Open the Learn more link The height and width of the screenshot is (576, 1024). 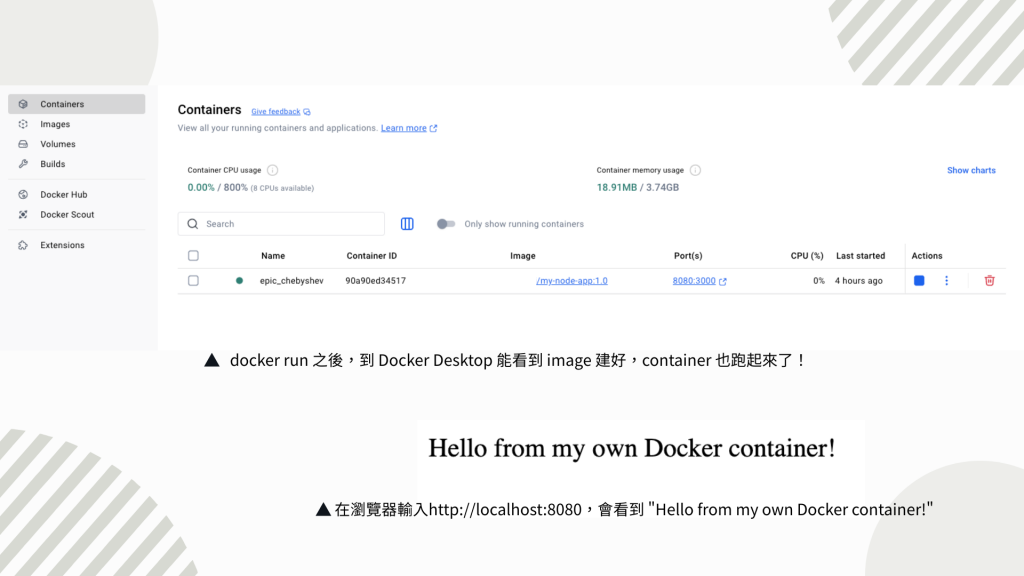[x=404, y=128]
